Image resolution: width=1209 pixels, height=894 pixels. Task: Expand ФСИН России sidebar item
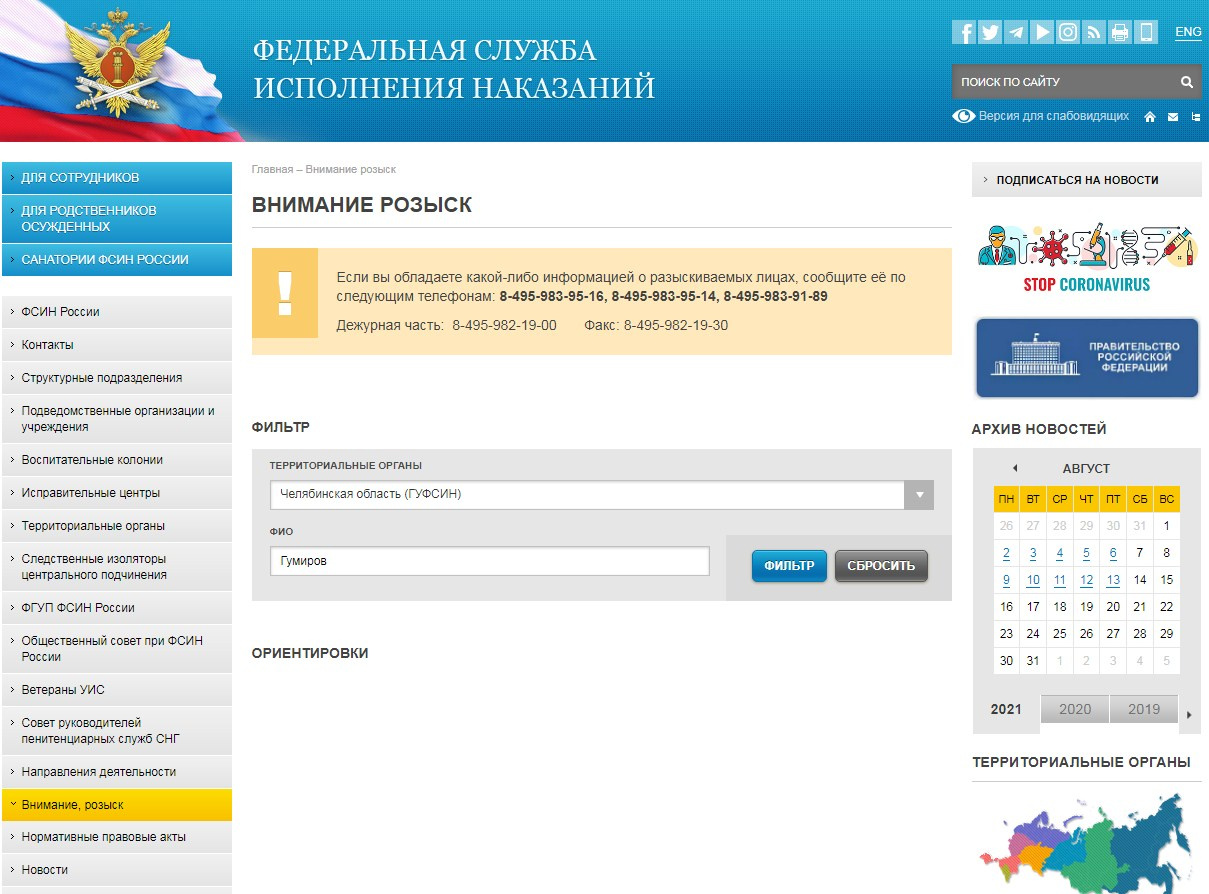pos(116,312)
